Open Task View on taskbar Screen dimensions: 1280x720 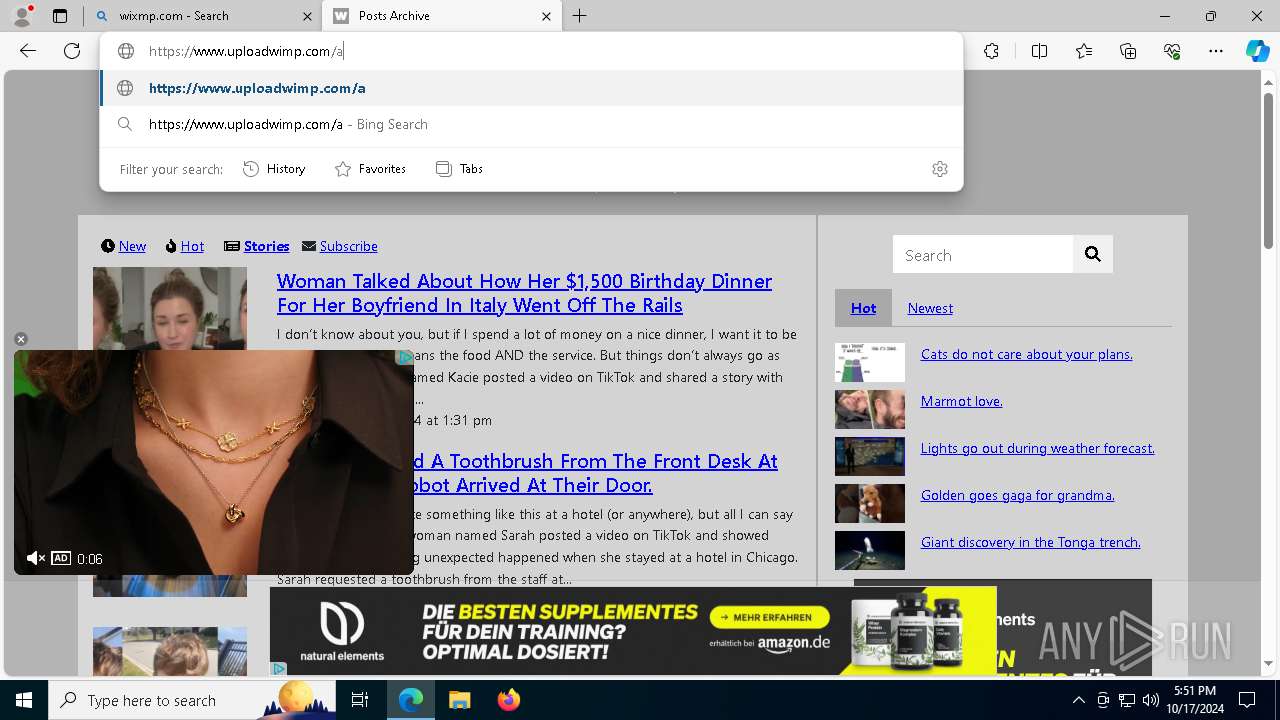pyautogui.click(x=360, y=700)
